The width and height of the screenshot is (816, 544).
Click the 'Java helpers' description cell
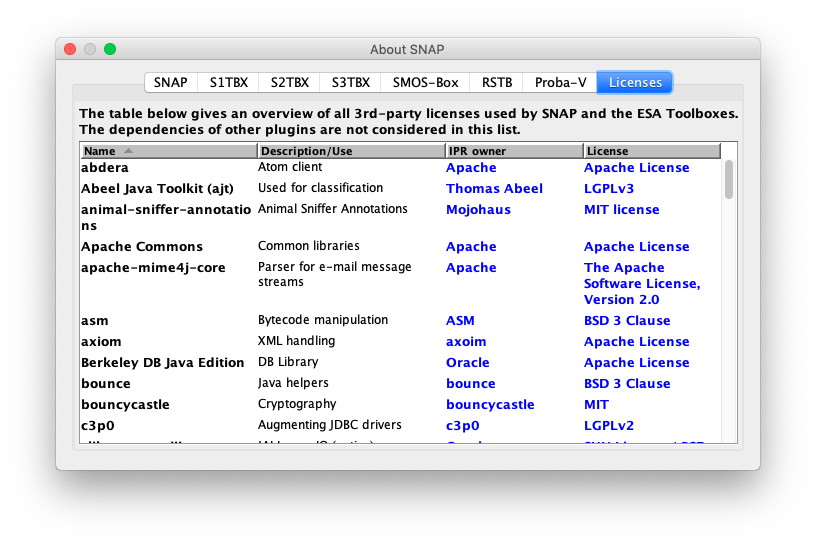pos(293,383)
